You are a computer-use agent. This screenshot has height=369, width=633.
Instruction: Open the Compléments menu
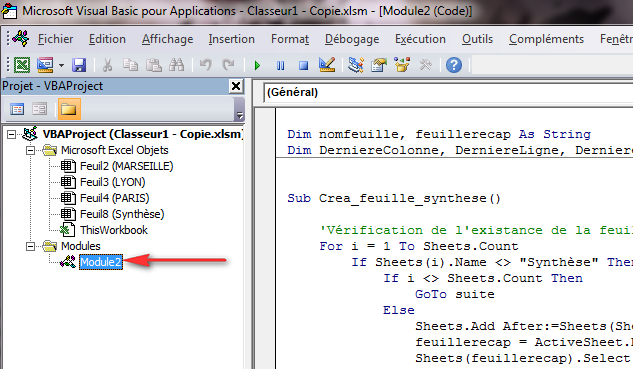point(546,39)
